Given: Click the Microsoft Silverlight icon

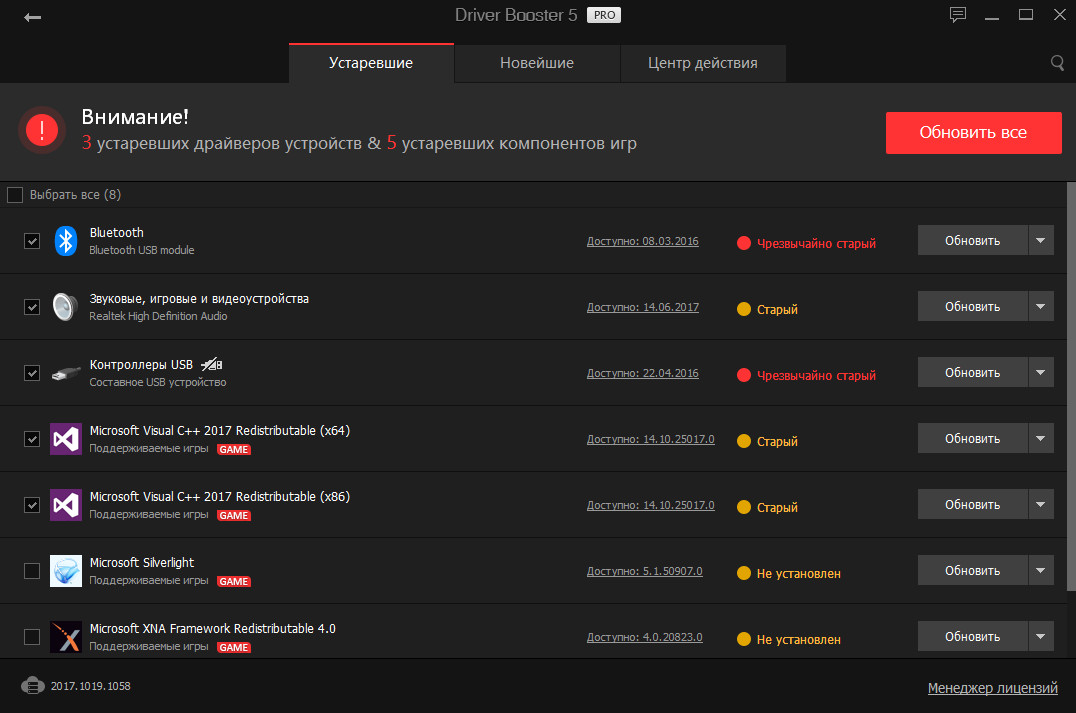Looking at the screenshot, I should tap(66, 571).
